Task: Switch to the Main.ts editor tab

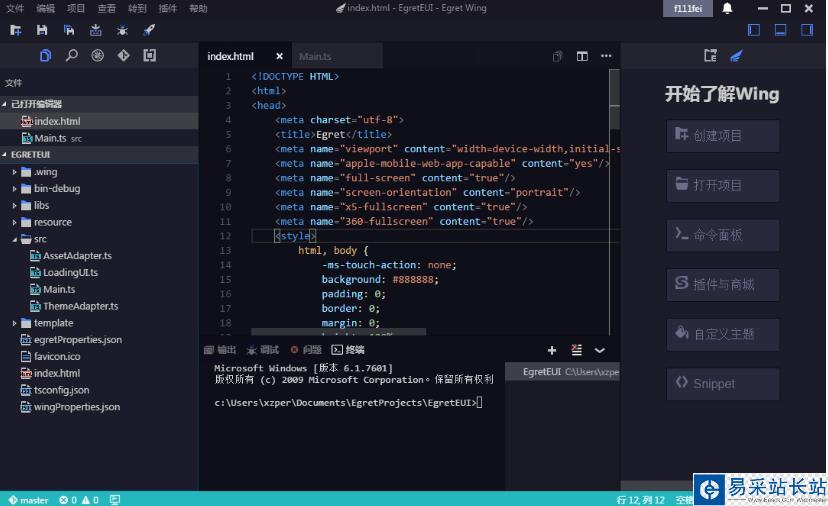Action: pos(337,56)
